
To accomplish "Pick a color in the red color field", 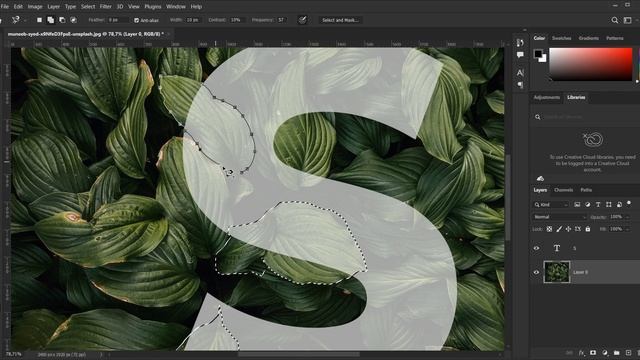I will pos(591,64).
